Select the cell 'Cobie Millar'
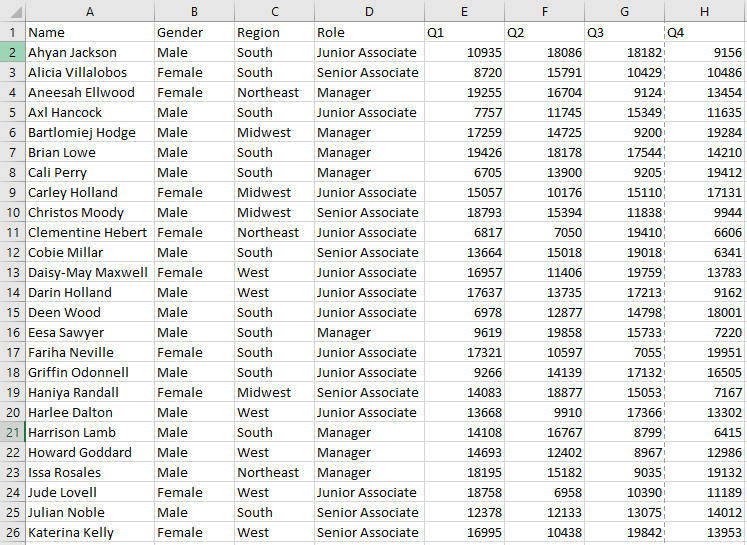 point(90,252)
